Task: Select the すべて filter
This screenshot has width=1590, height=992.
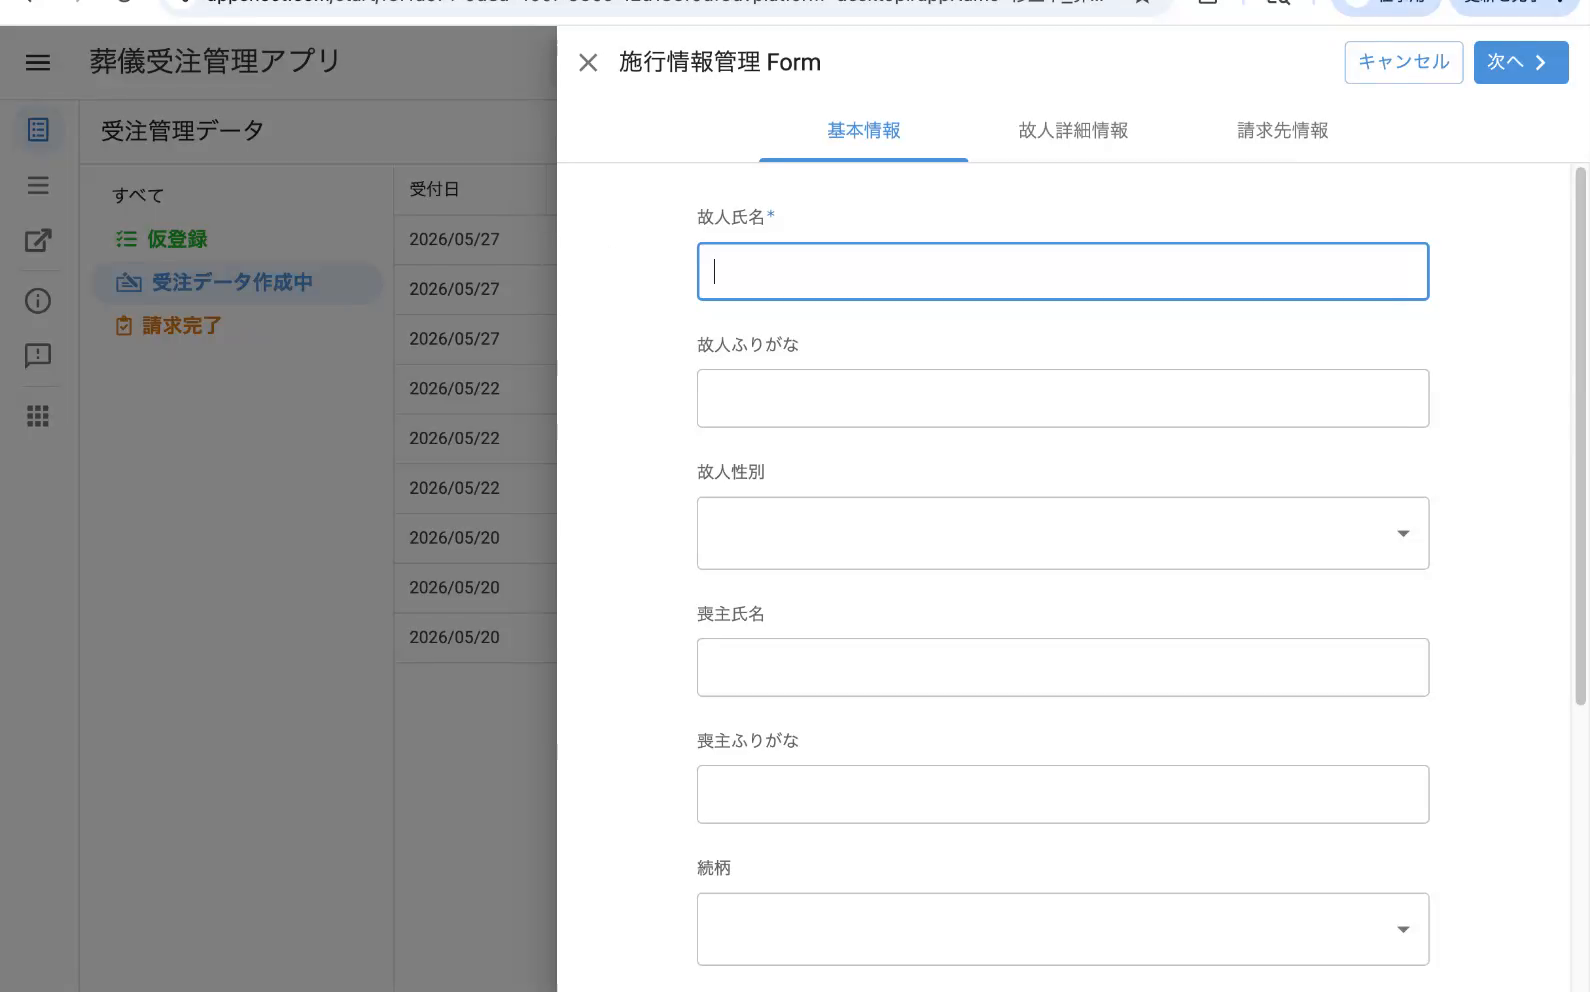Action: (x=138, y=195)
